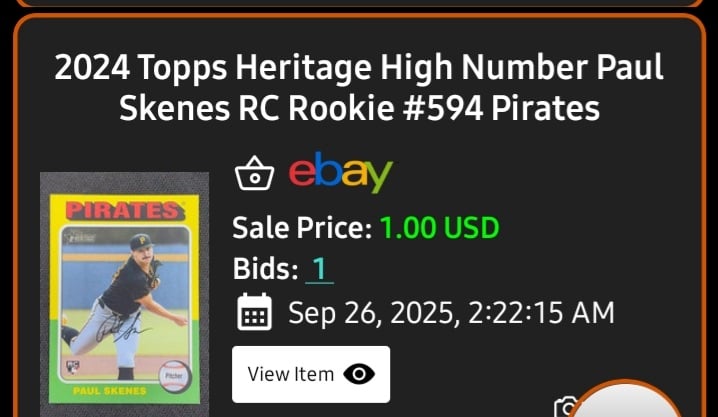The width and height of the screenshot is (718, 417).
Task: Click the "Bids:" label
Action: pyautogui.click(x=266, y=269)
